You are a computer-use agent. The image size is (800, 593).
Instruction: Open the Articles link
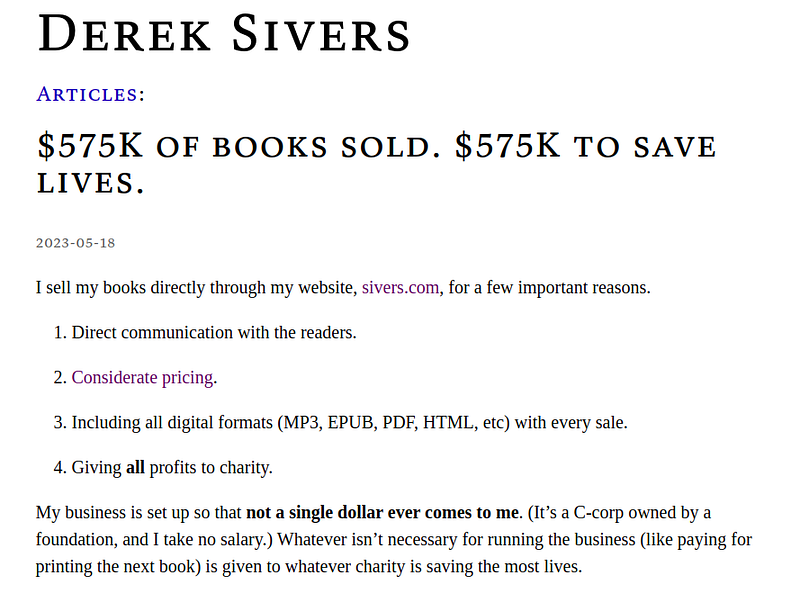pos(87,95)
